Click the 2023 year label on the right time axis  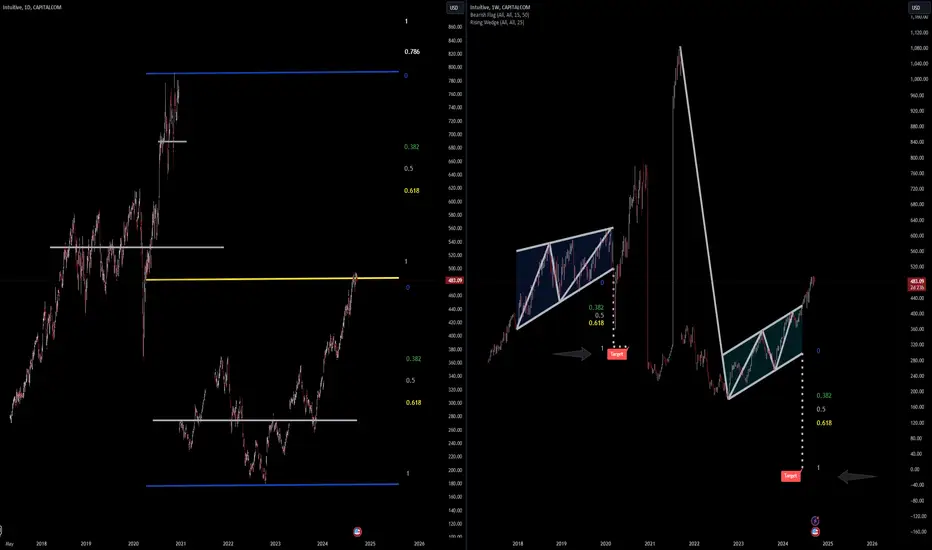pos(738,543)
